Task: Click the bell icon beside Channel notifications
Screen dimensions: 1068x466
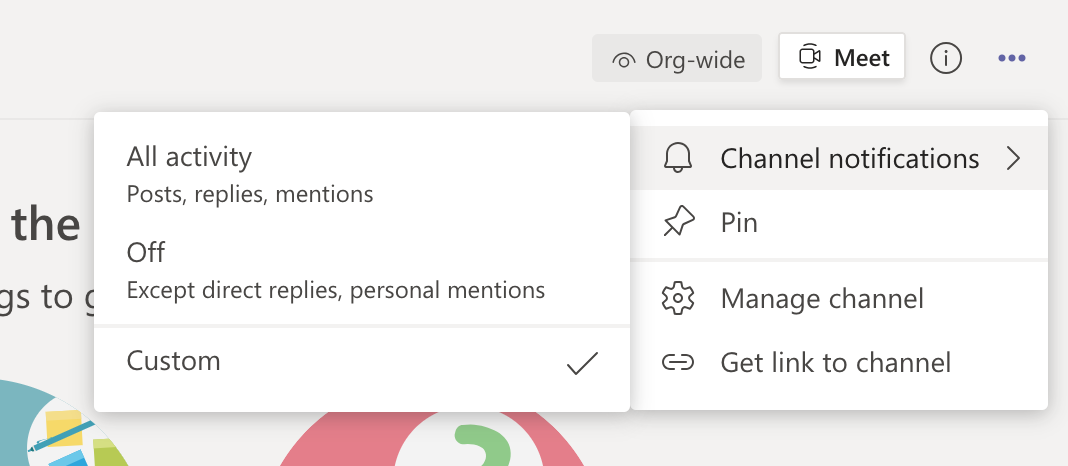Action: click(x=678, y=159)
